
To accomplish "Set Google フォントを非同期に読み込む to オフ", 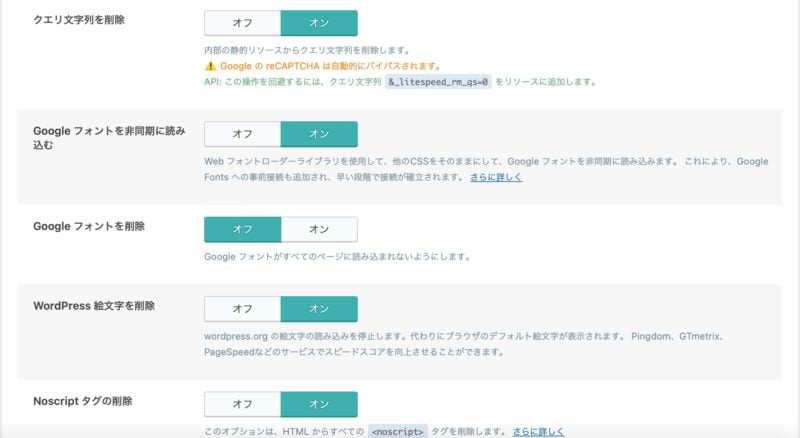I will pyautogui.click(x=242, y=133).
